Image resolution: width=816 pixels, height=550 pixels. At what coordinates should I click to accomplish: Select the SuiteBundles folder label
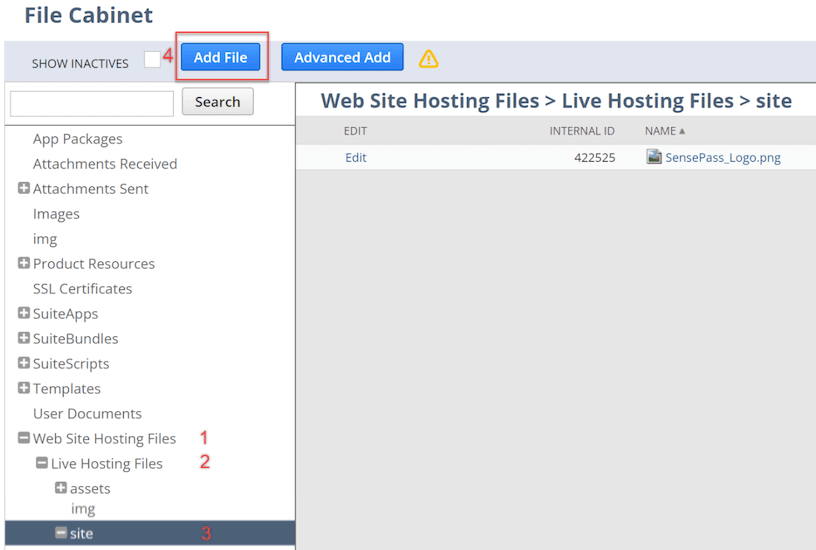pyautogui.click(x=75, y=339)
